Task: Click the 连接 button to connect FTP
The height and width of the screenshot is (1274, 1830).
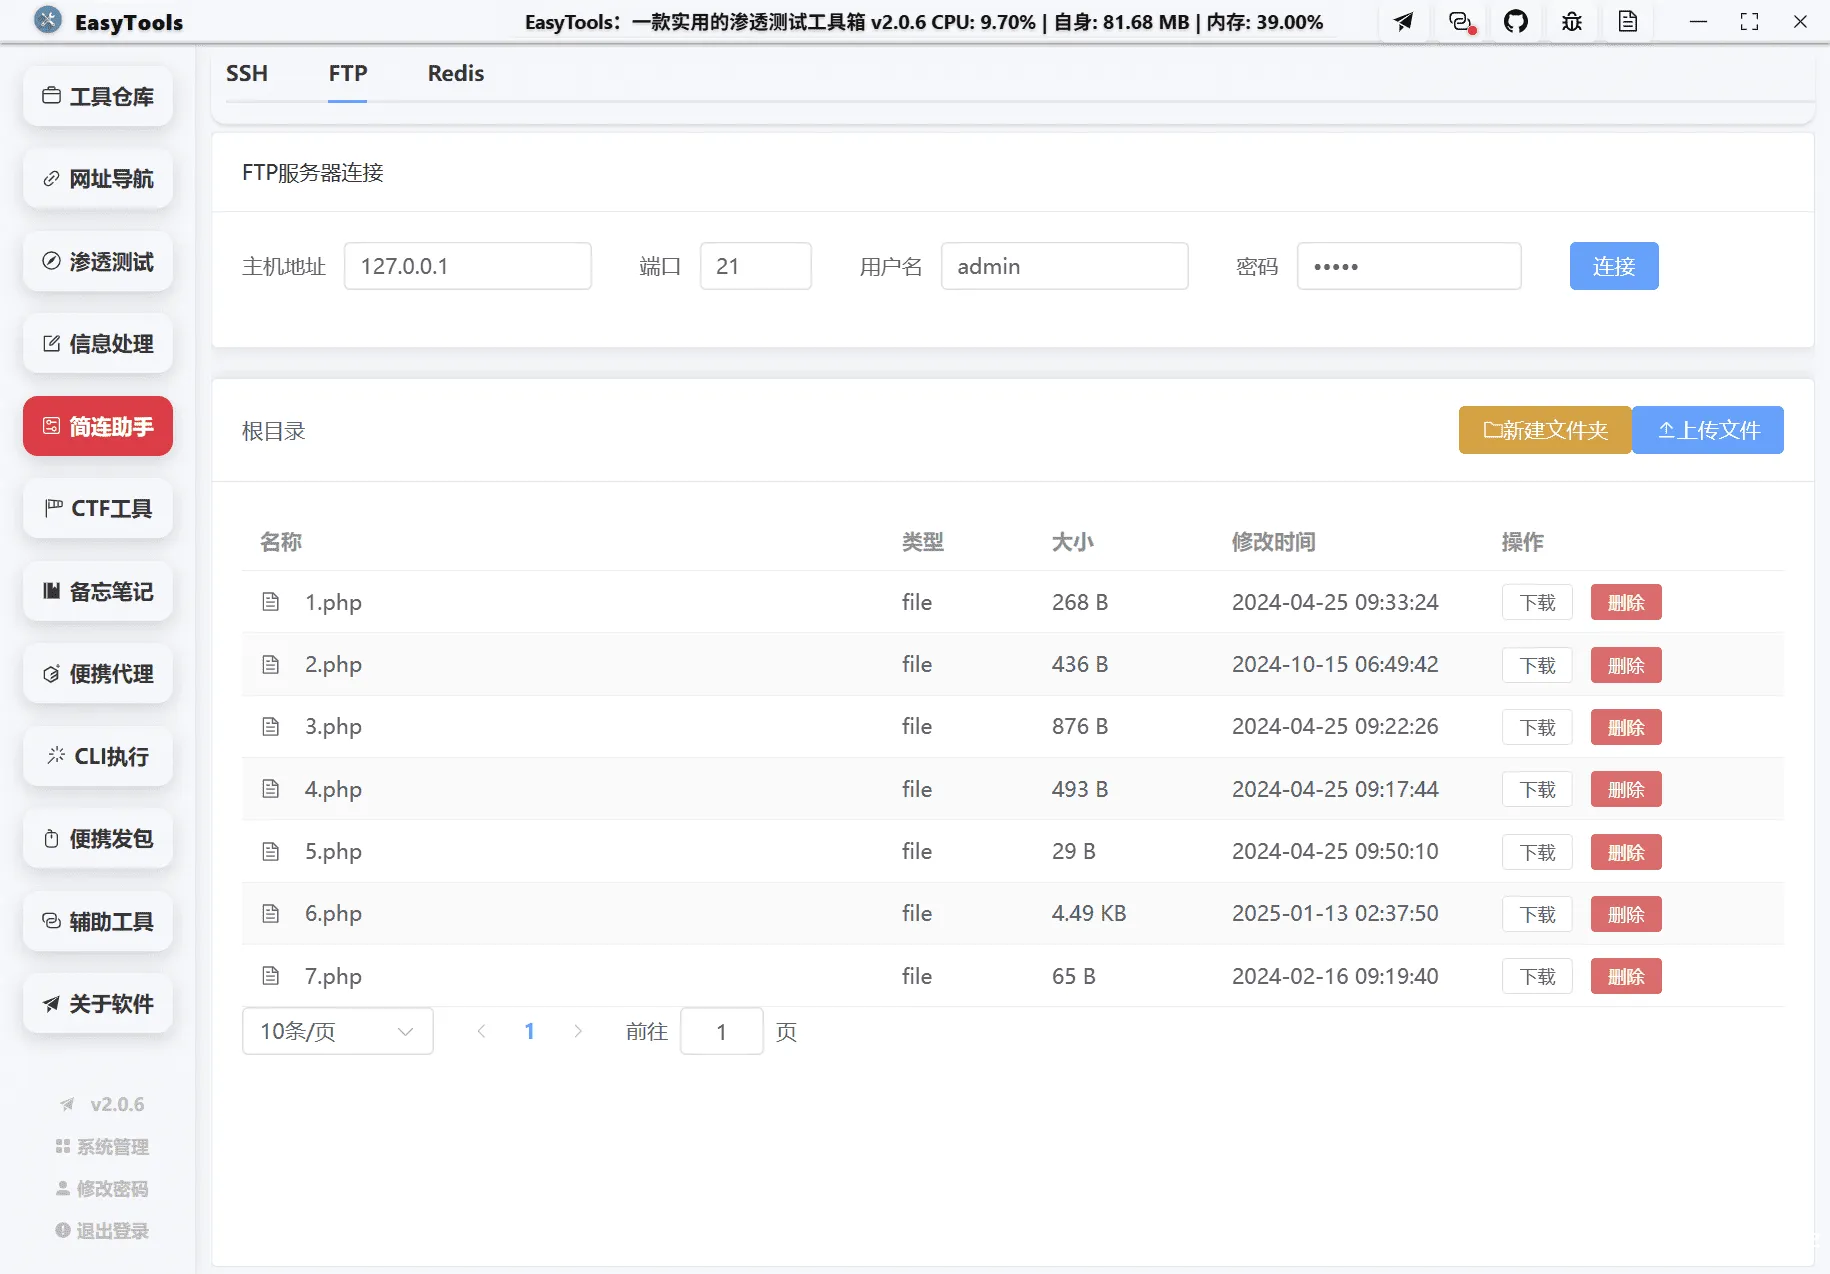Action: click(1613, 266)
